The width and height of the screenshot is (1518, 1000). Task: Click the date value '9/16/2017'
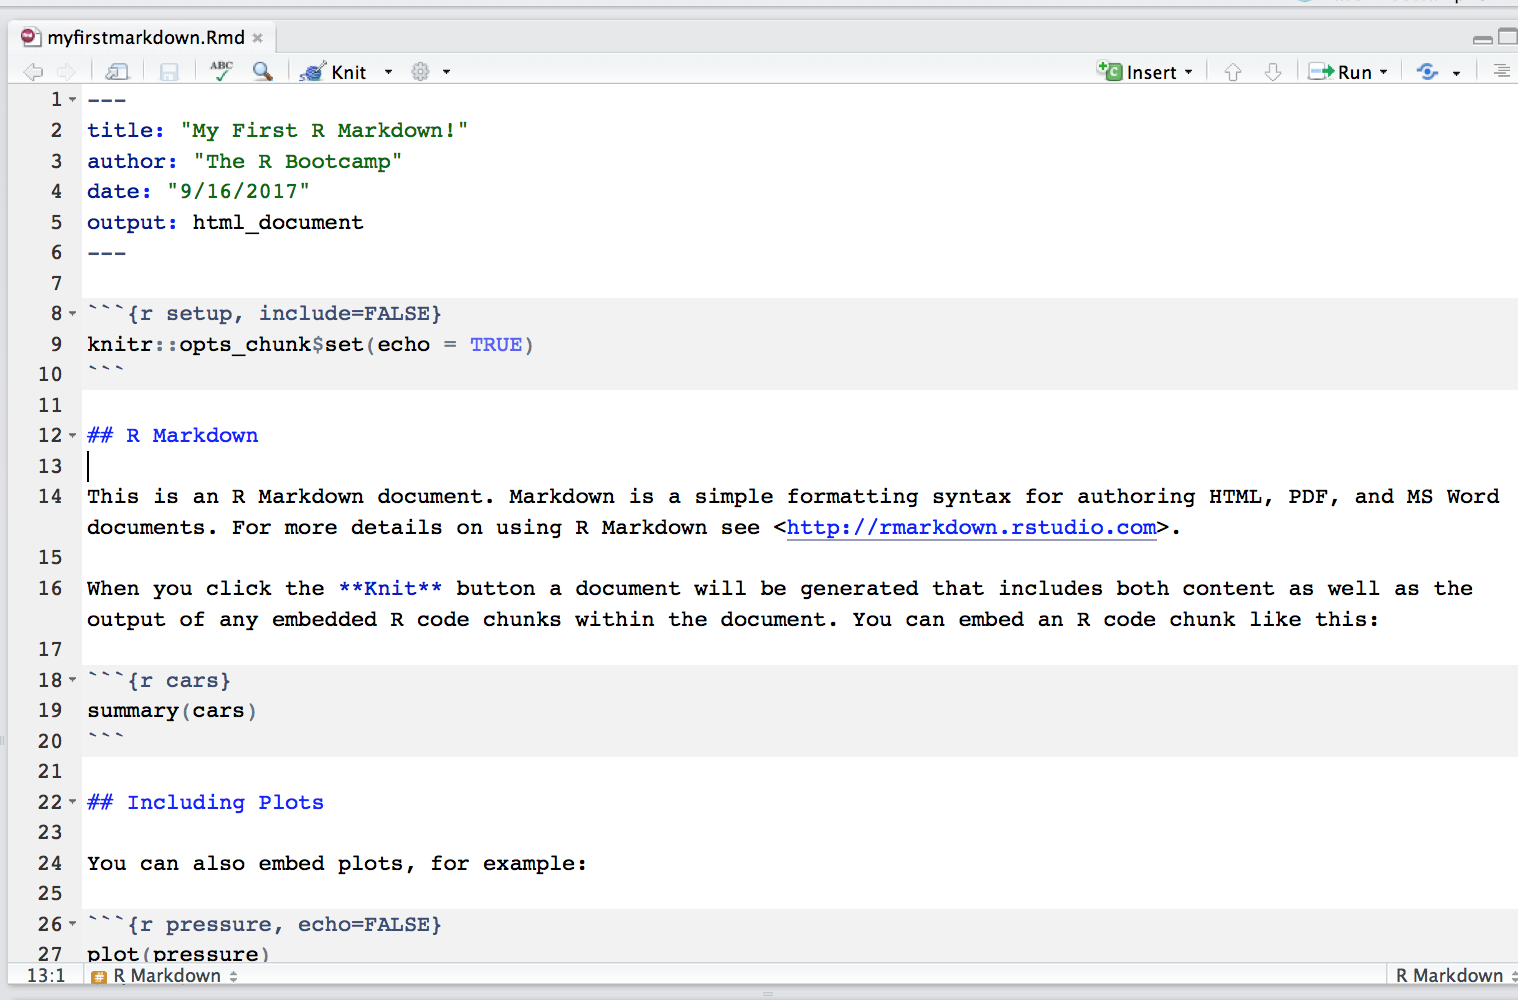238,191
